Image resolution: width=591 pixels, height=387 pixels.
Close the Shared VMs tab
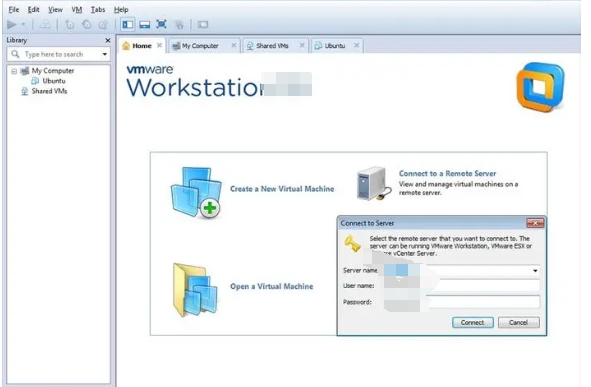coord(302,45)
